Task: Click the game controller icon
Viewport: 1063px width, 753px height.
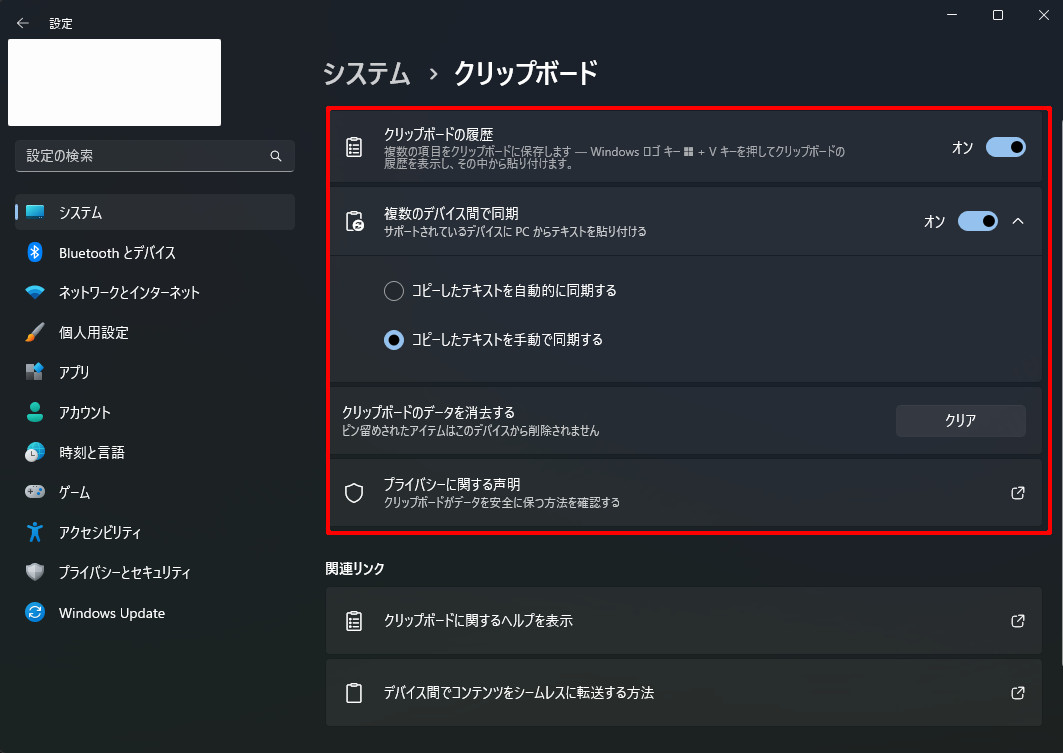Action: pos(35,492)
